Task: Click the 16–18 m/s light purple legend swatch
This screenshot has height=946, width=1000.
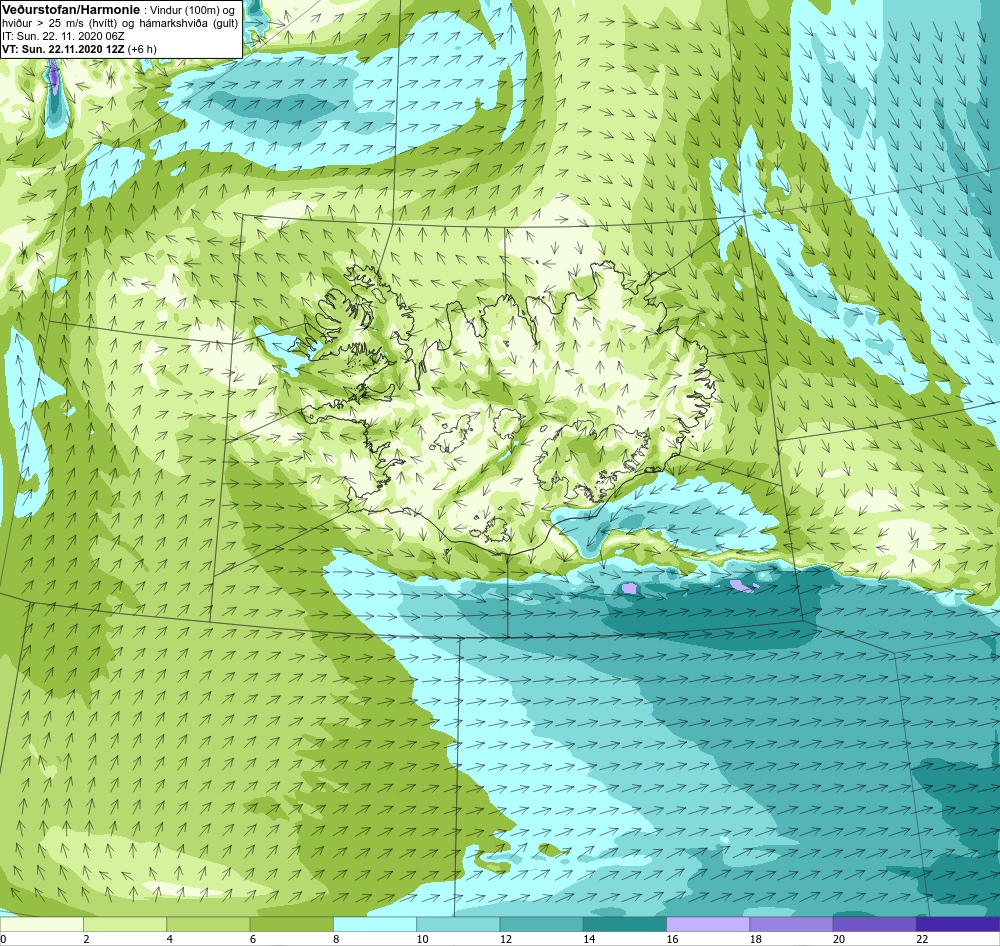Action: pos(708,924)
